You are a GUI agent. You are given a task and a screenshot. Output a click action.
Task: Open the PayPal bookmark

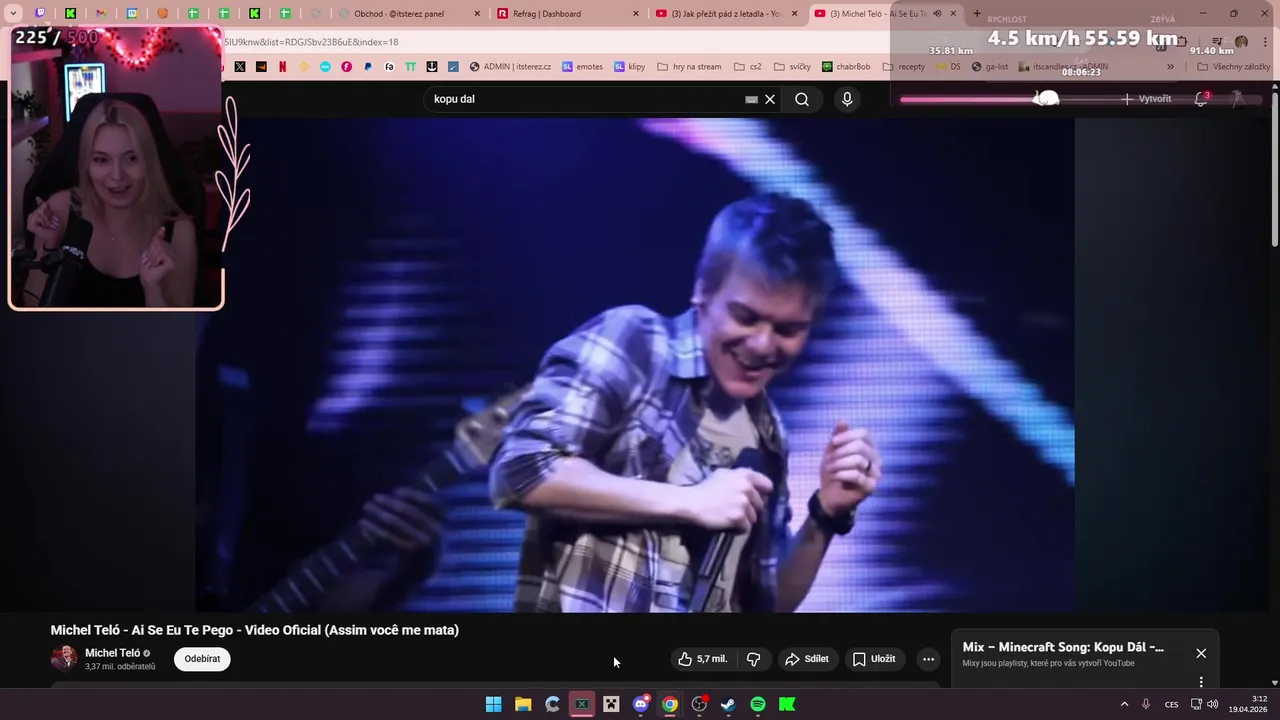[x=368, y=67]
